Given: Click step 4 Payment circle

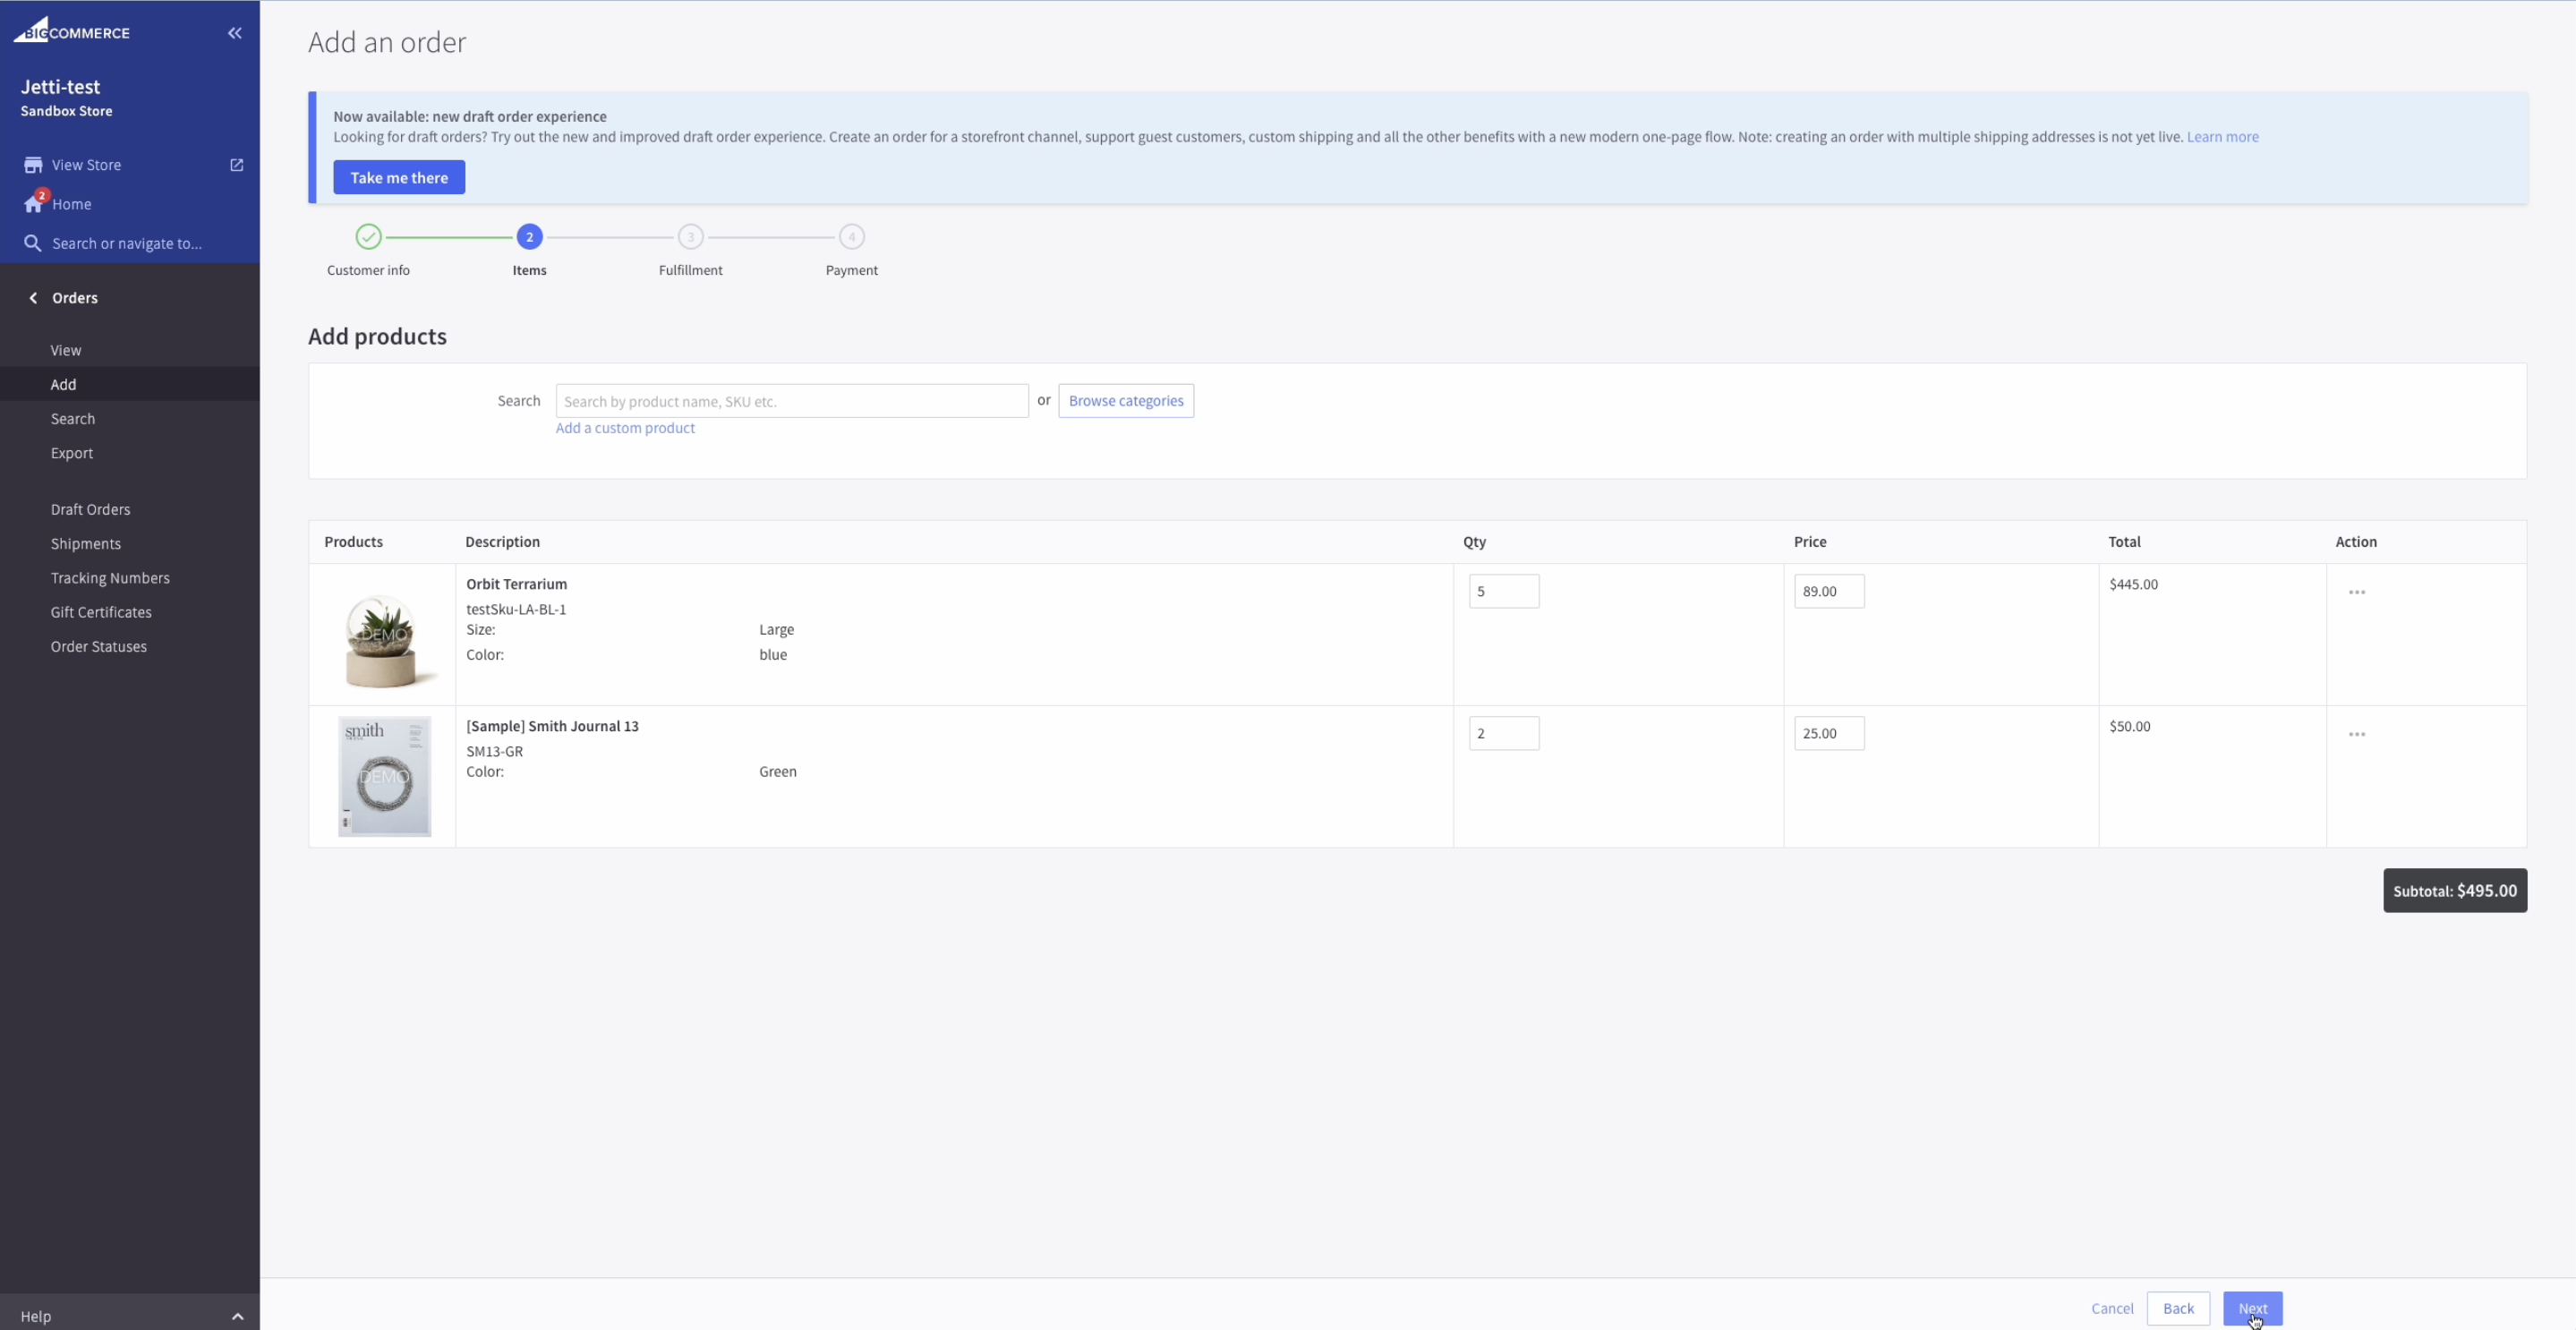Looking at the screenshot, I should [852, 237].
